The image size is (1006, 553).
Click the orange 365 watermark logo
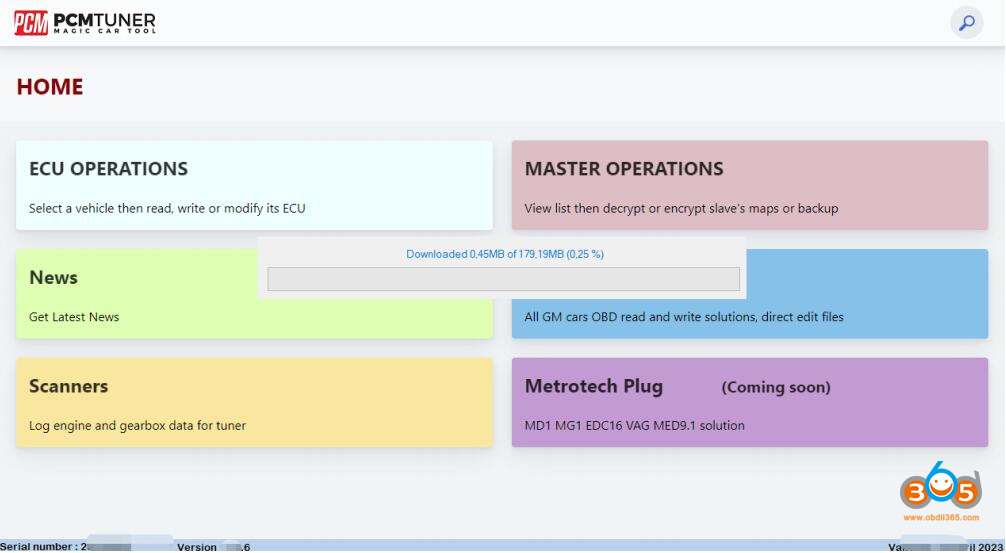[940, 490]
